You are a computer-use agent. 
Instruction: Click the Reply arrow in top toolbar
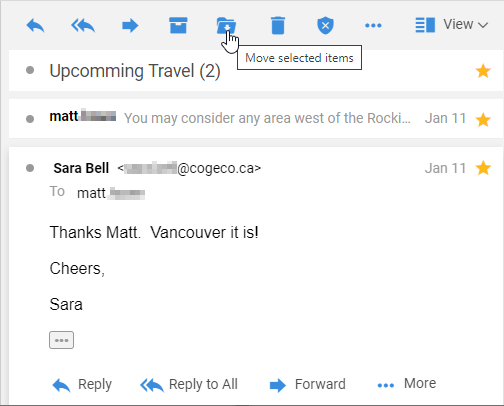click(x=35, y=26)
